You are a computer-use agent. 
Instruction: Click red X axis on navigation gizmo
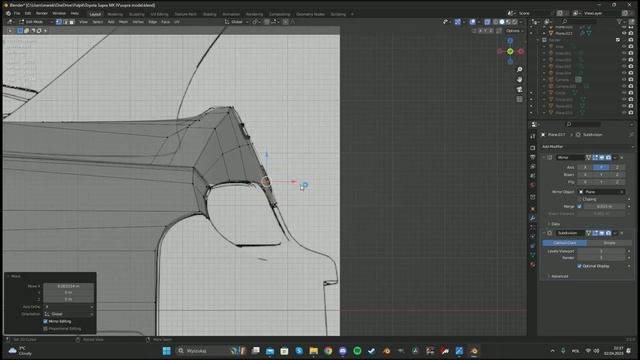click(521, 51)
